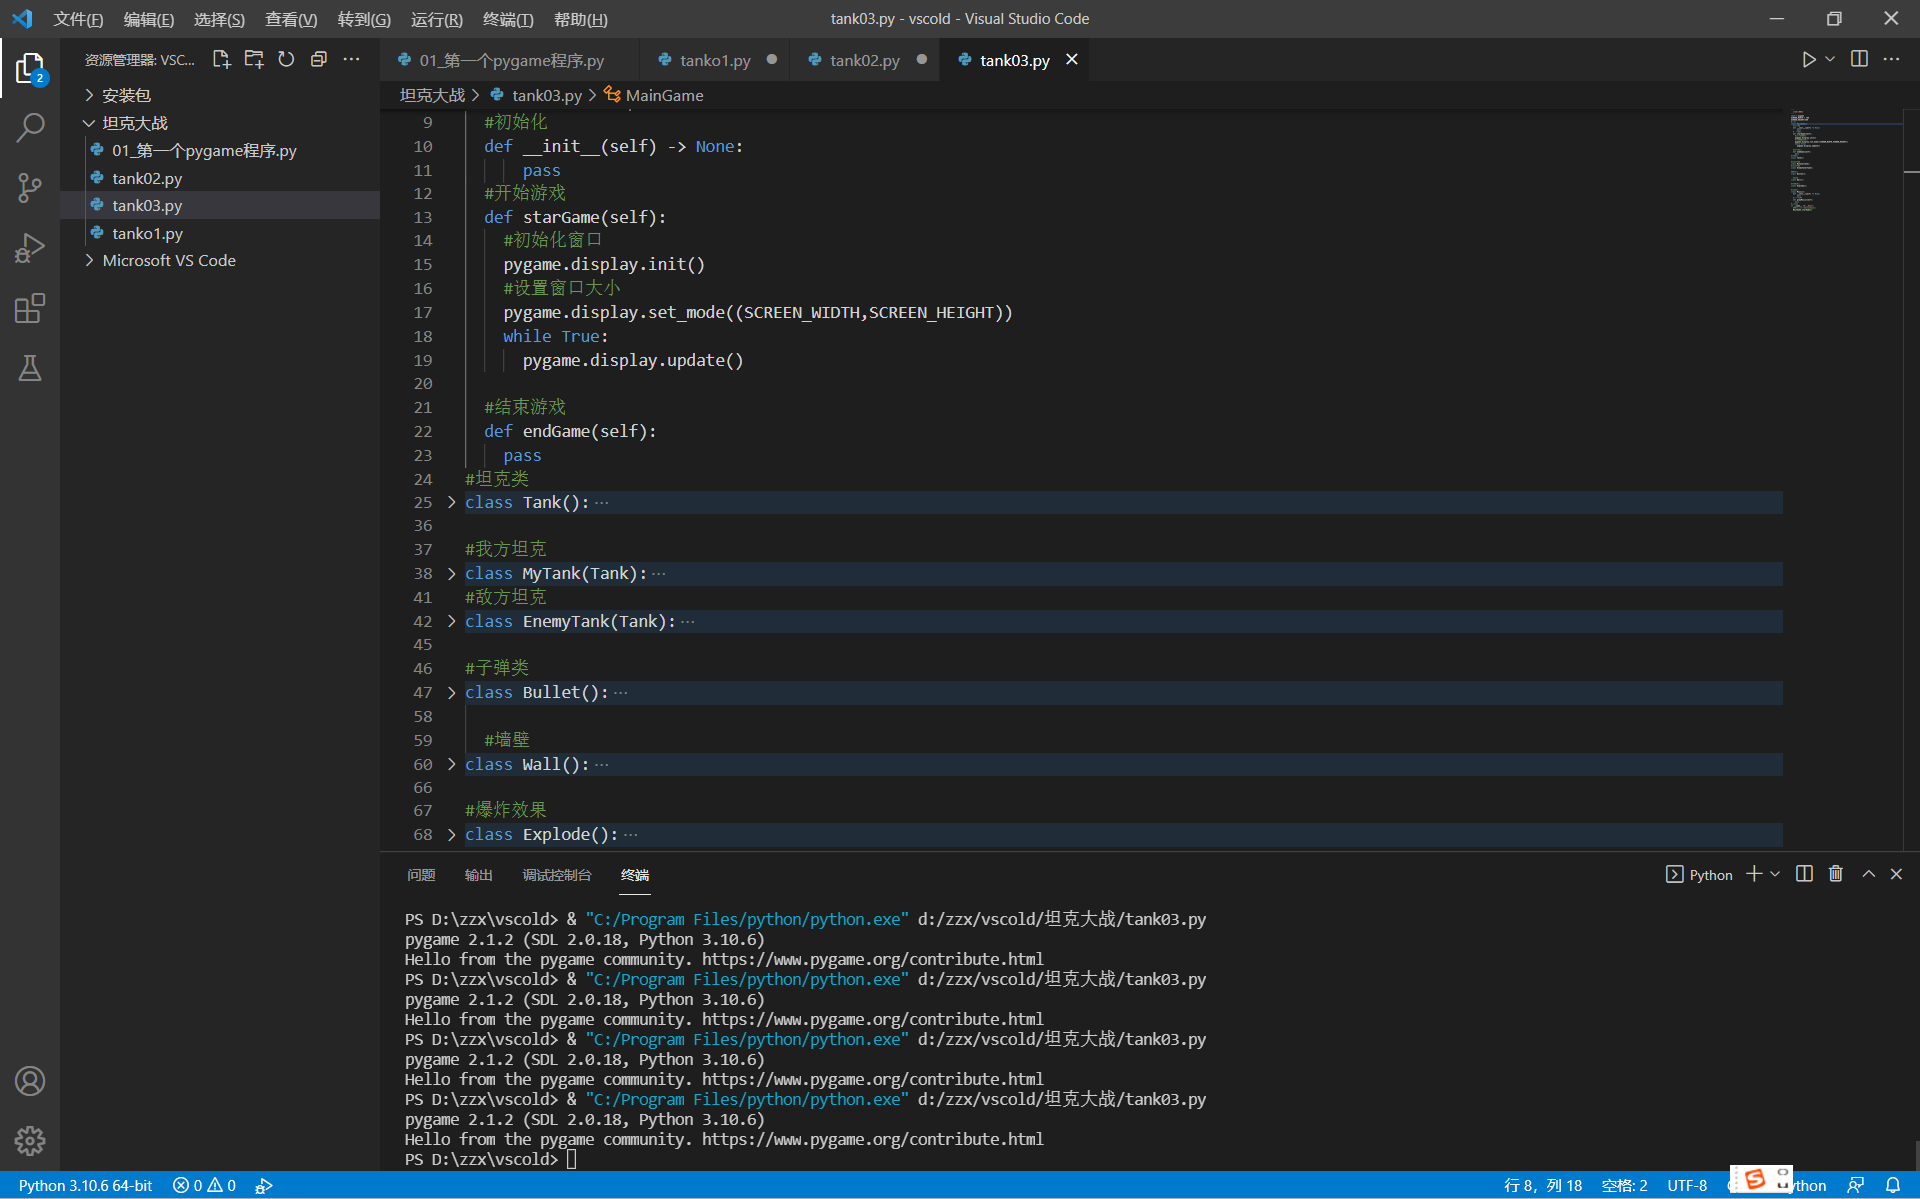1920x1199 pixels.
Task: Split the editor to the right
Action: [1859, 60]
